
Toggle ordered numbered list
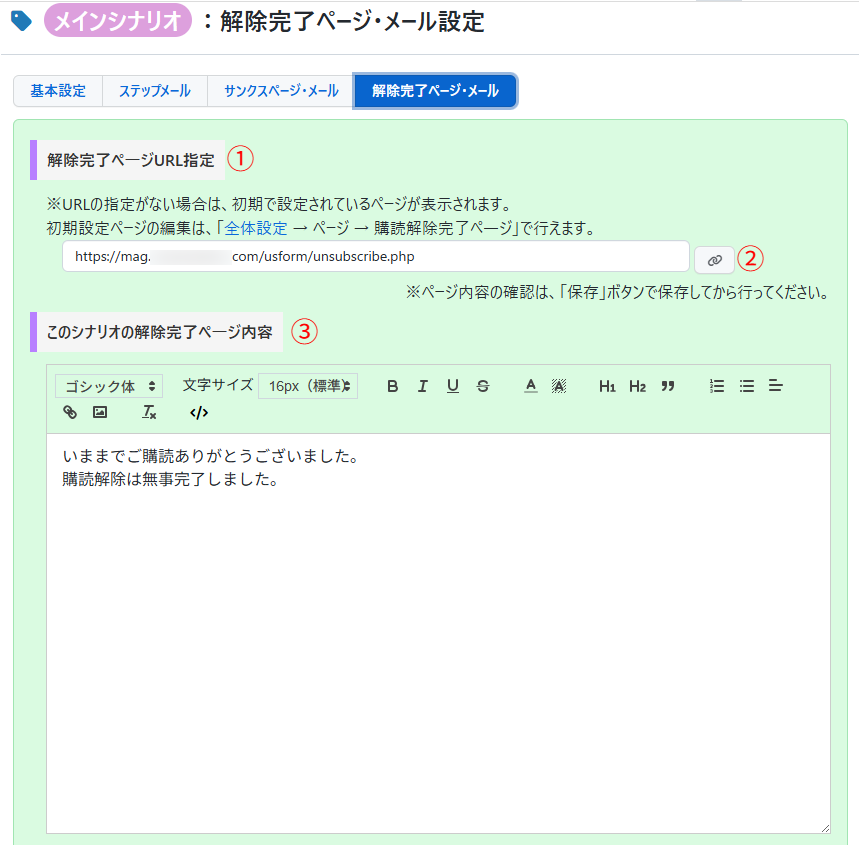716,386
